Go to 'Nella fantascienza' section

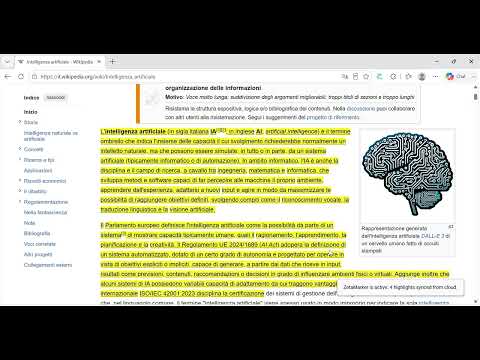click(45, 212)
